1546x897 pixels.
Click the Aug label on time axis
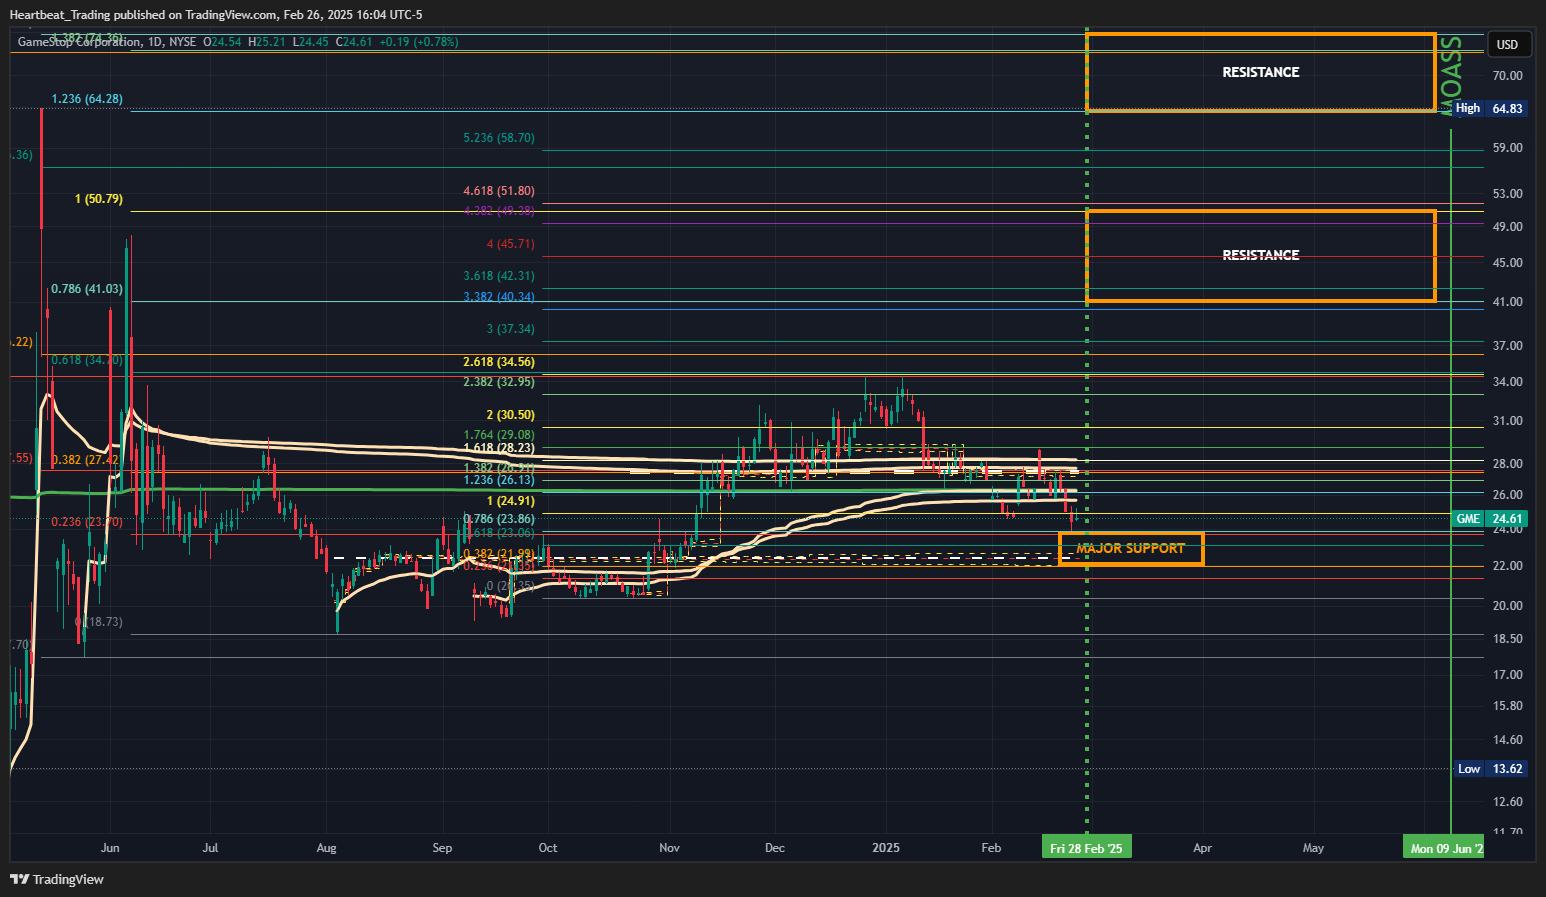click(326, 848)
